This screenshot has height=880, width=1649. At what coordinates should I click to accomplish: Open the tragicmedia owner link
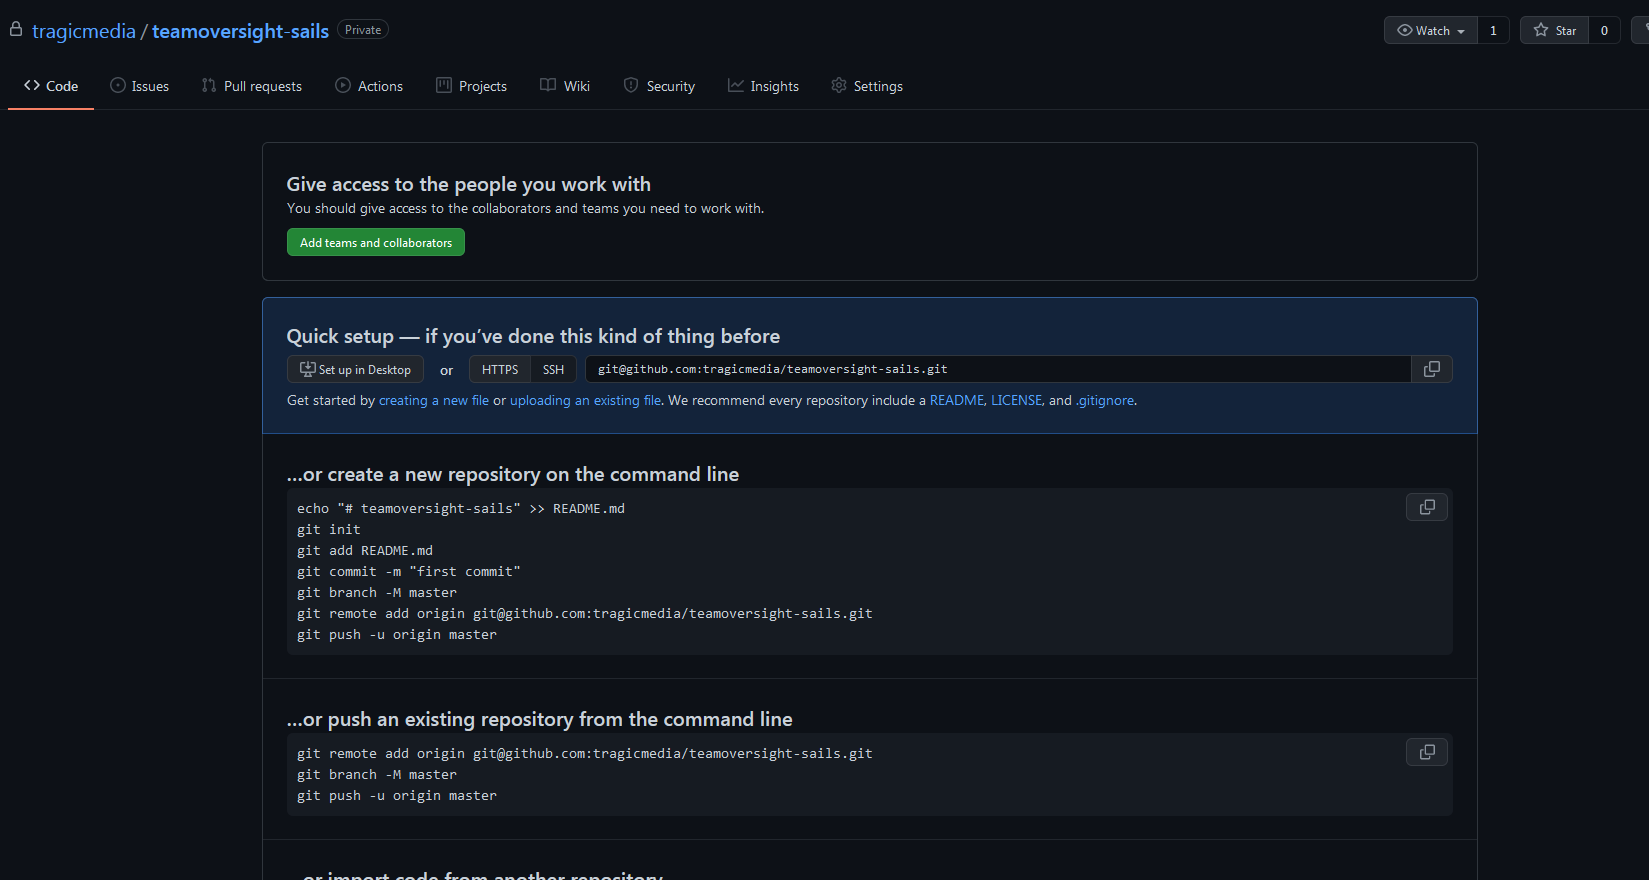click(x=84, y=31)
